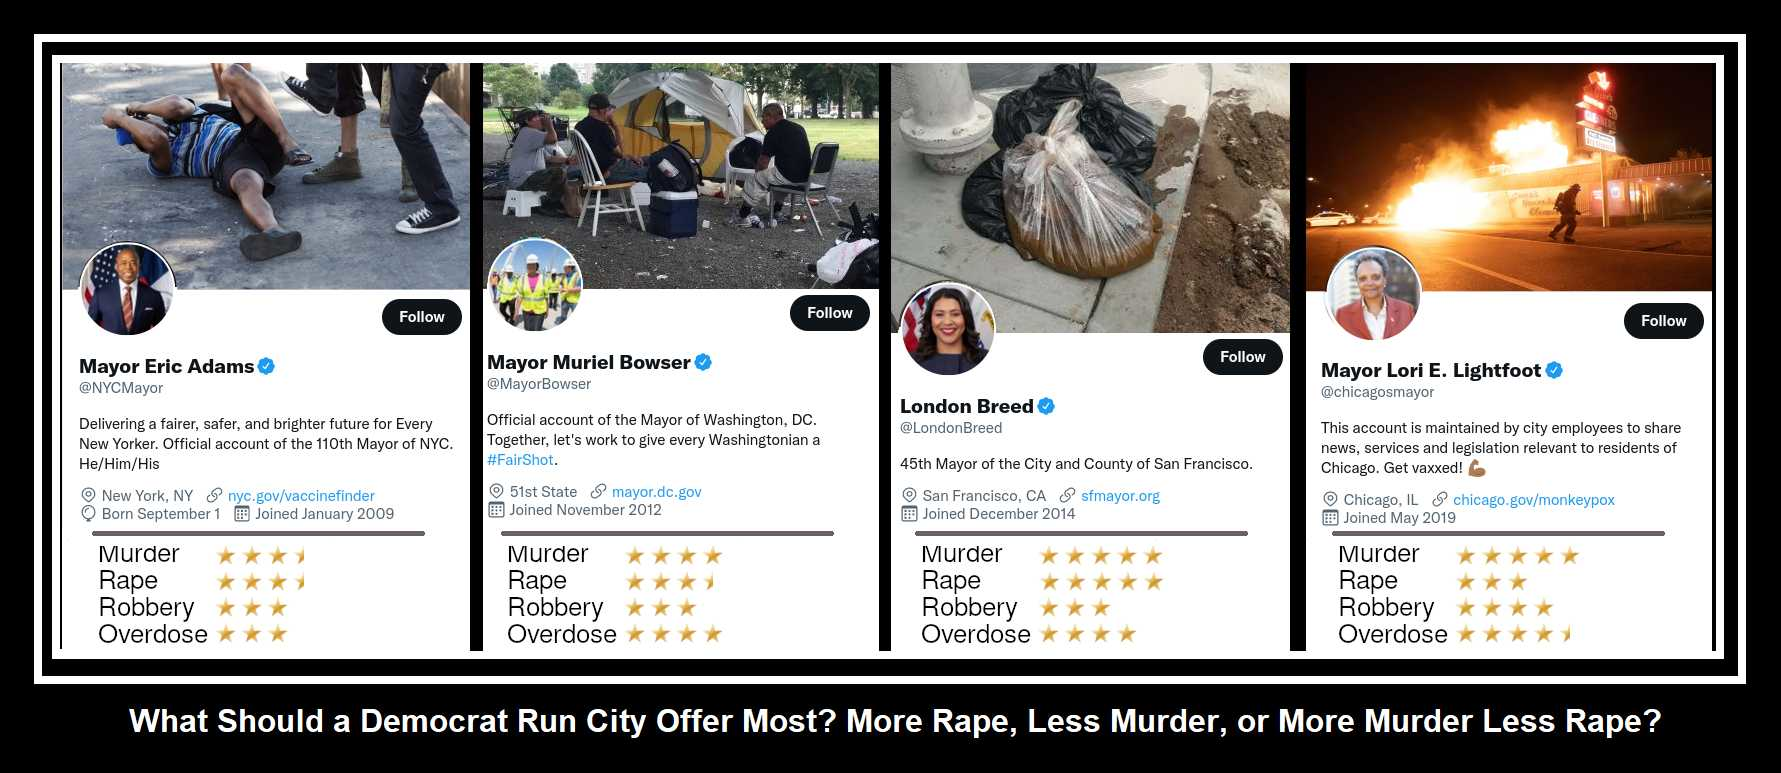This screenshot has width=1781, height=773.
Task: Open nyc.gov/vaccinefinder link
Action: coord(301,496)
